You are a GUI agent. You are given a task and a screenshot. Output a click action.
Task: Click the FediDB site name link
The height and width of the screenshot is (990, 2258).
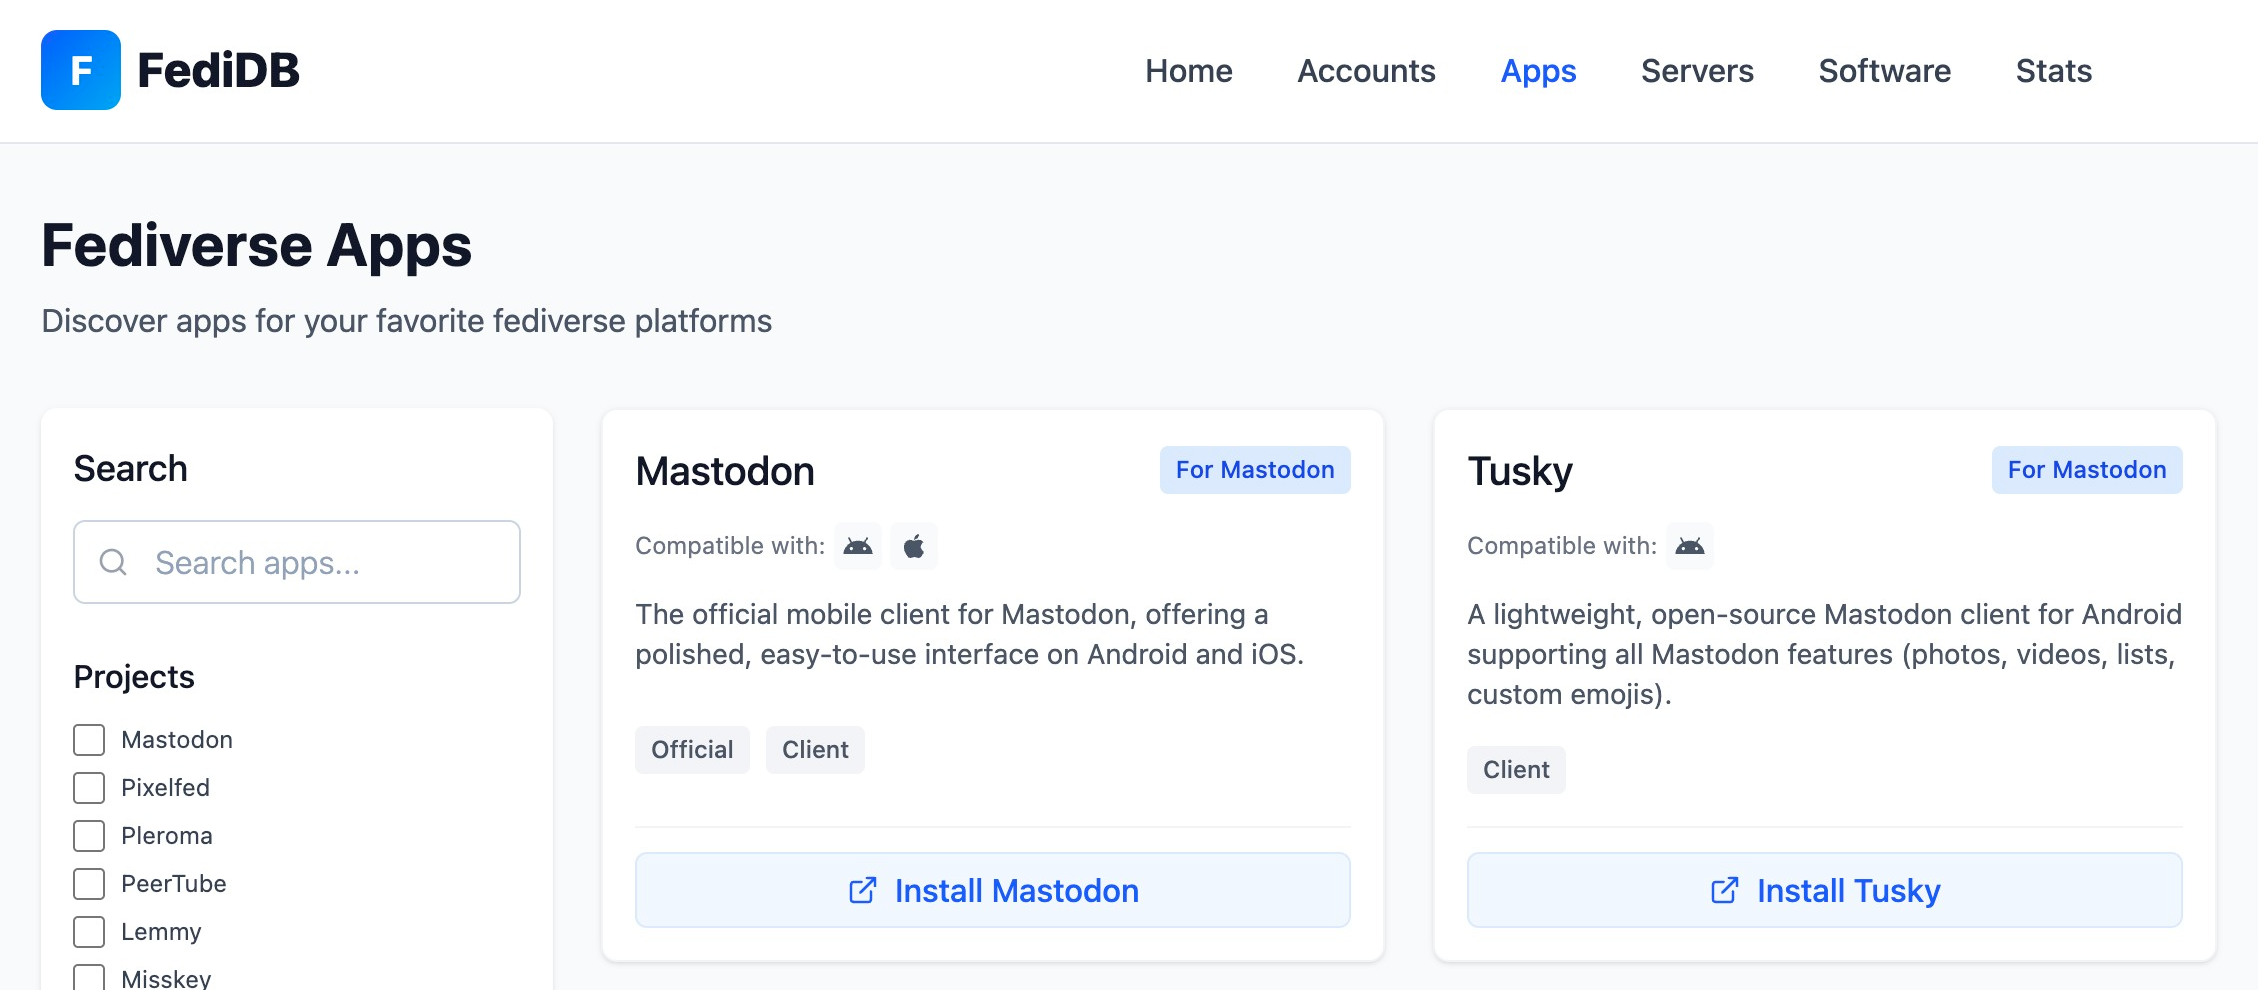[x=219, y=70]
